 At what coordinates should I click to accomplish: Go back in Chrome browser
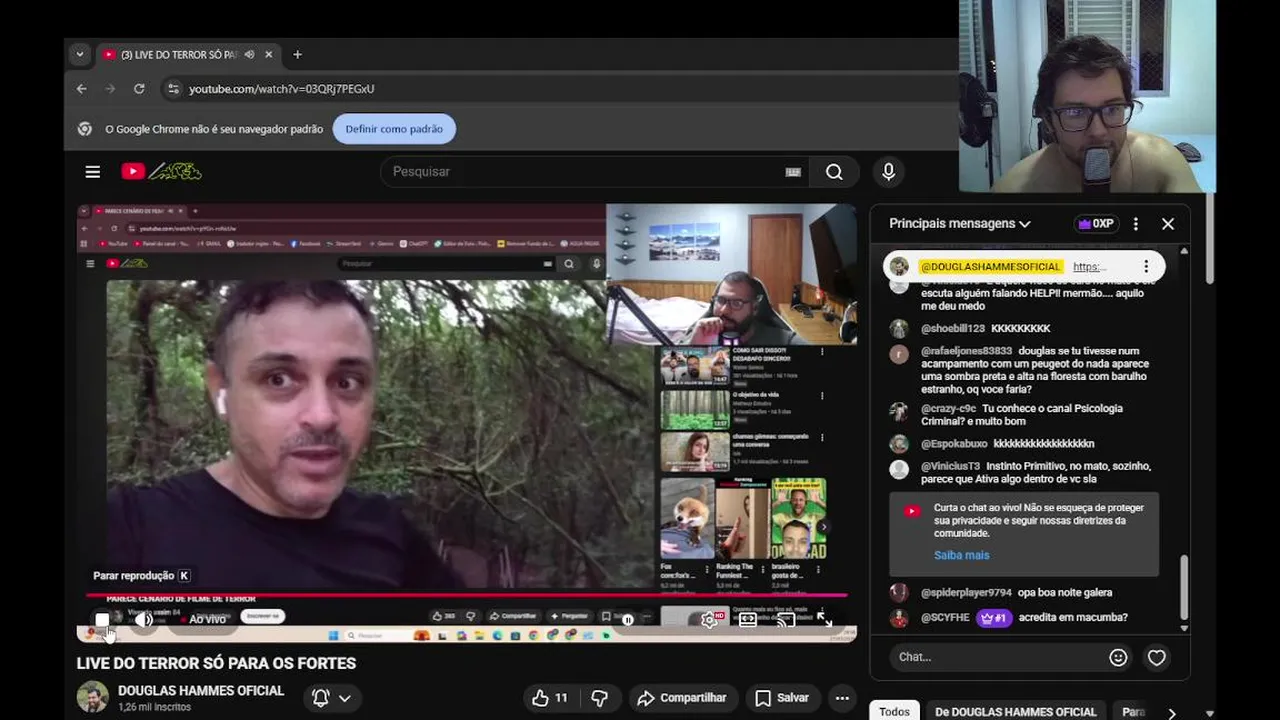82,89
